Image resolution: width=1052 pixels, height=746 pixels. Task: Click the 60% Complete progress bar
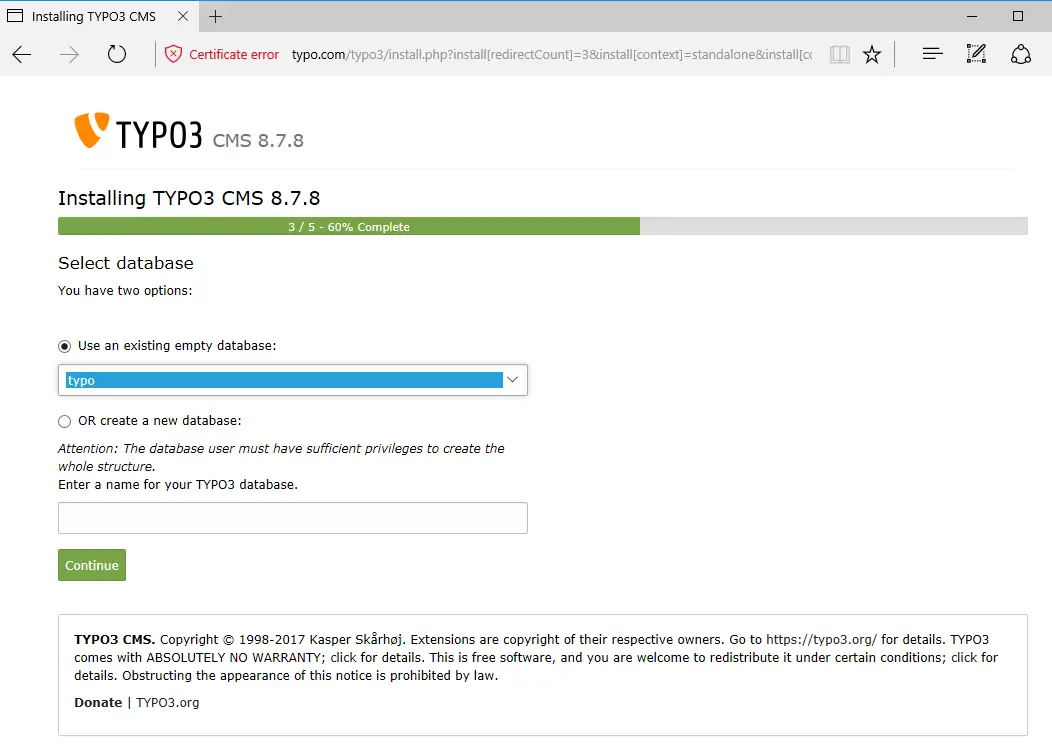[542, 226]
